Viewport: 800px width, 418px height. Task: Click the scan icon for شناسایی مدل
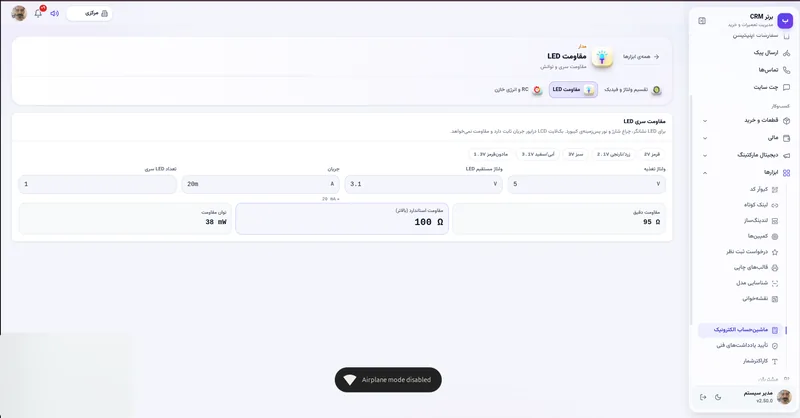tap(775, 283)
